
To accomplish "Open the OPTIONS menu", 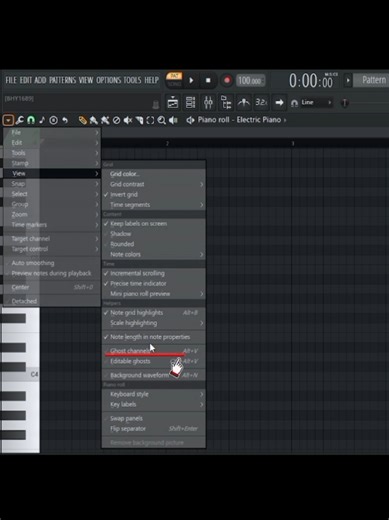I will pyautogui.click(x=109, y=80).
